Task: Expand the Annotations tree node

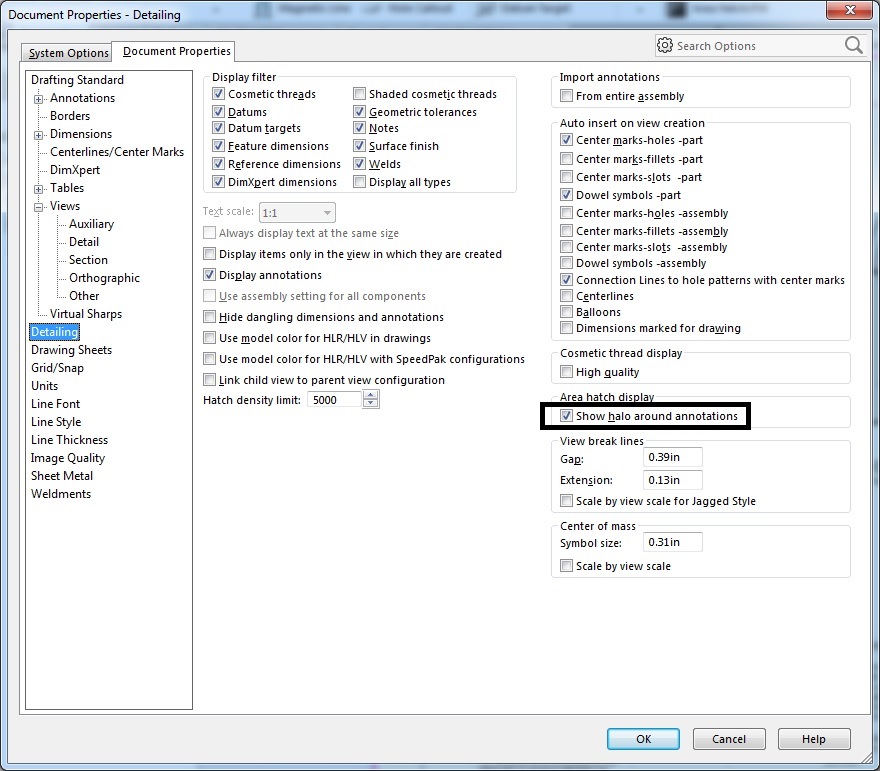Action: (39, 98)
